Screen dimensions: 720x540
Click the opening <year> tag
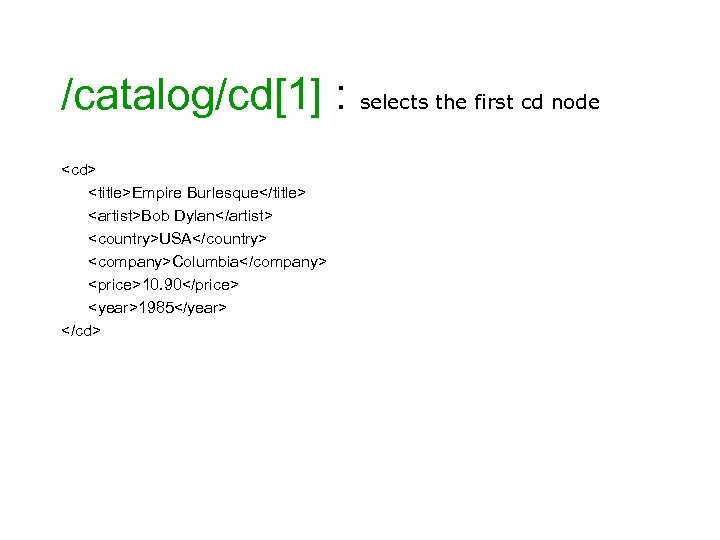click(x=112, y=308)
